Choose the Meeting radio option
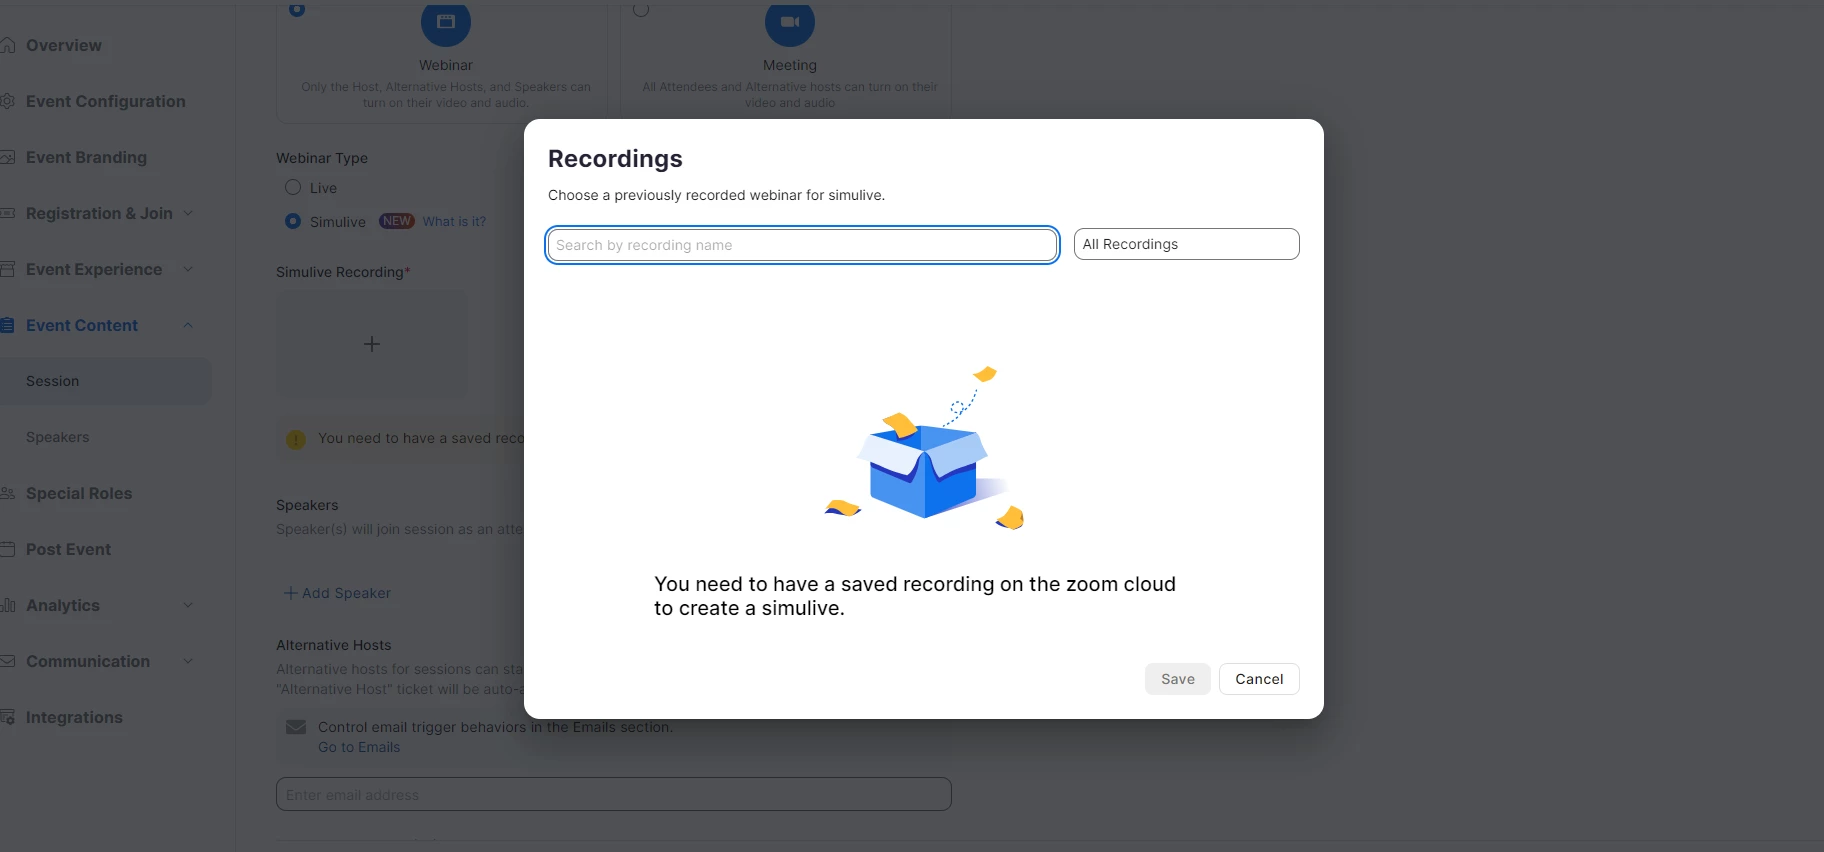This screenshot has height=852, width=1824. pyautogui.click(x=641, y=9)
